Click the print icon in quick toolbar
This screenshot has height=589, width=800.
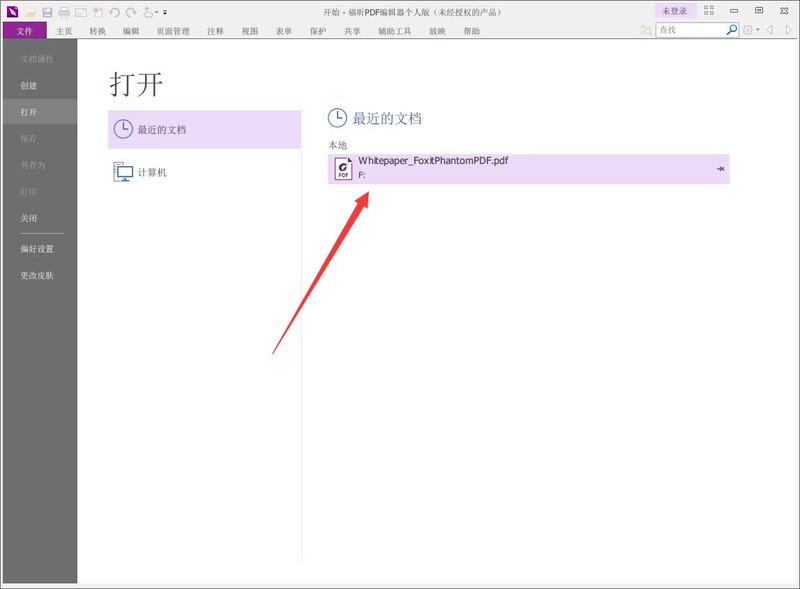coord(64,12)
